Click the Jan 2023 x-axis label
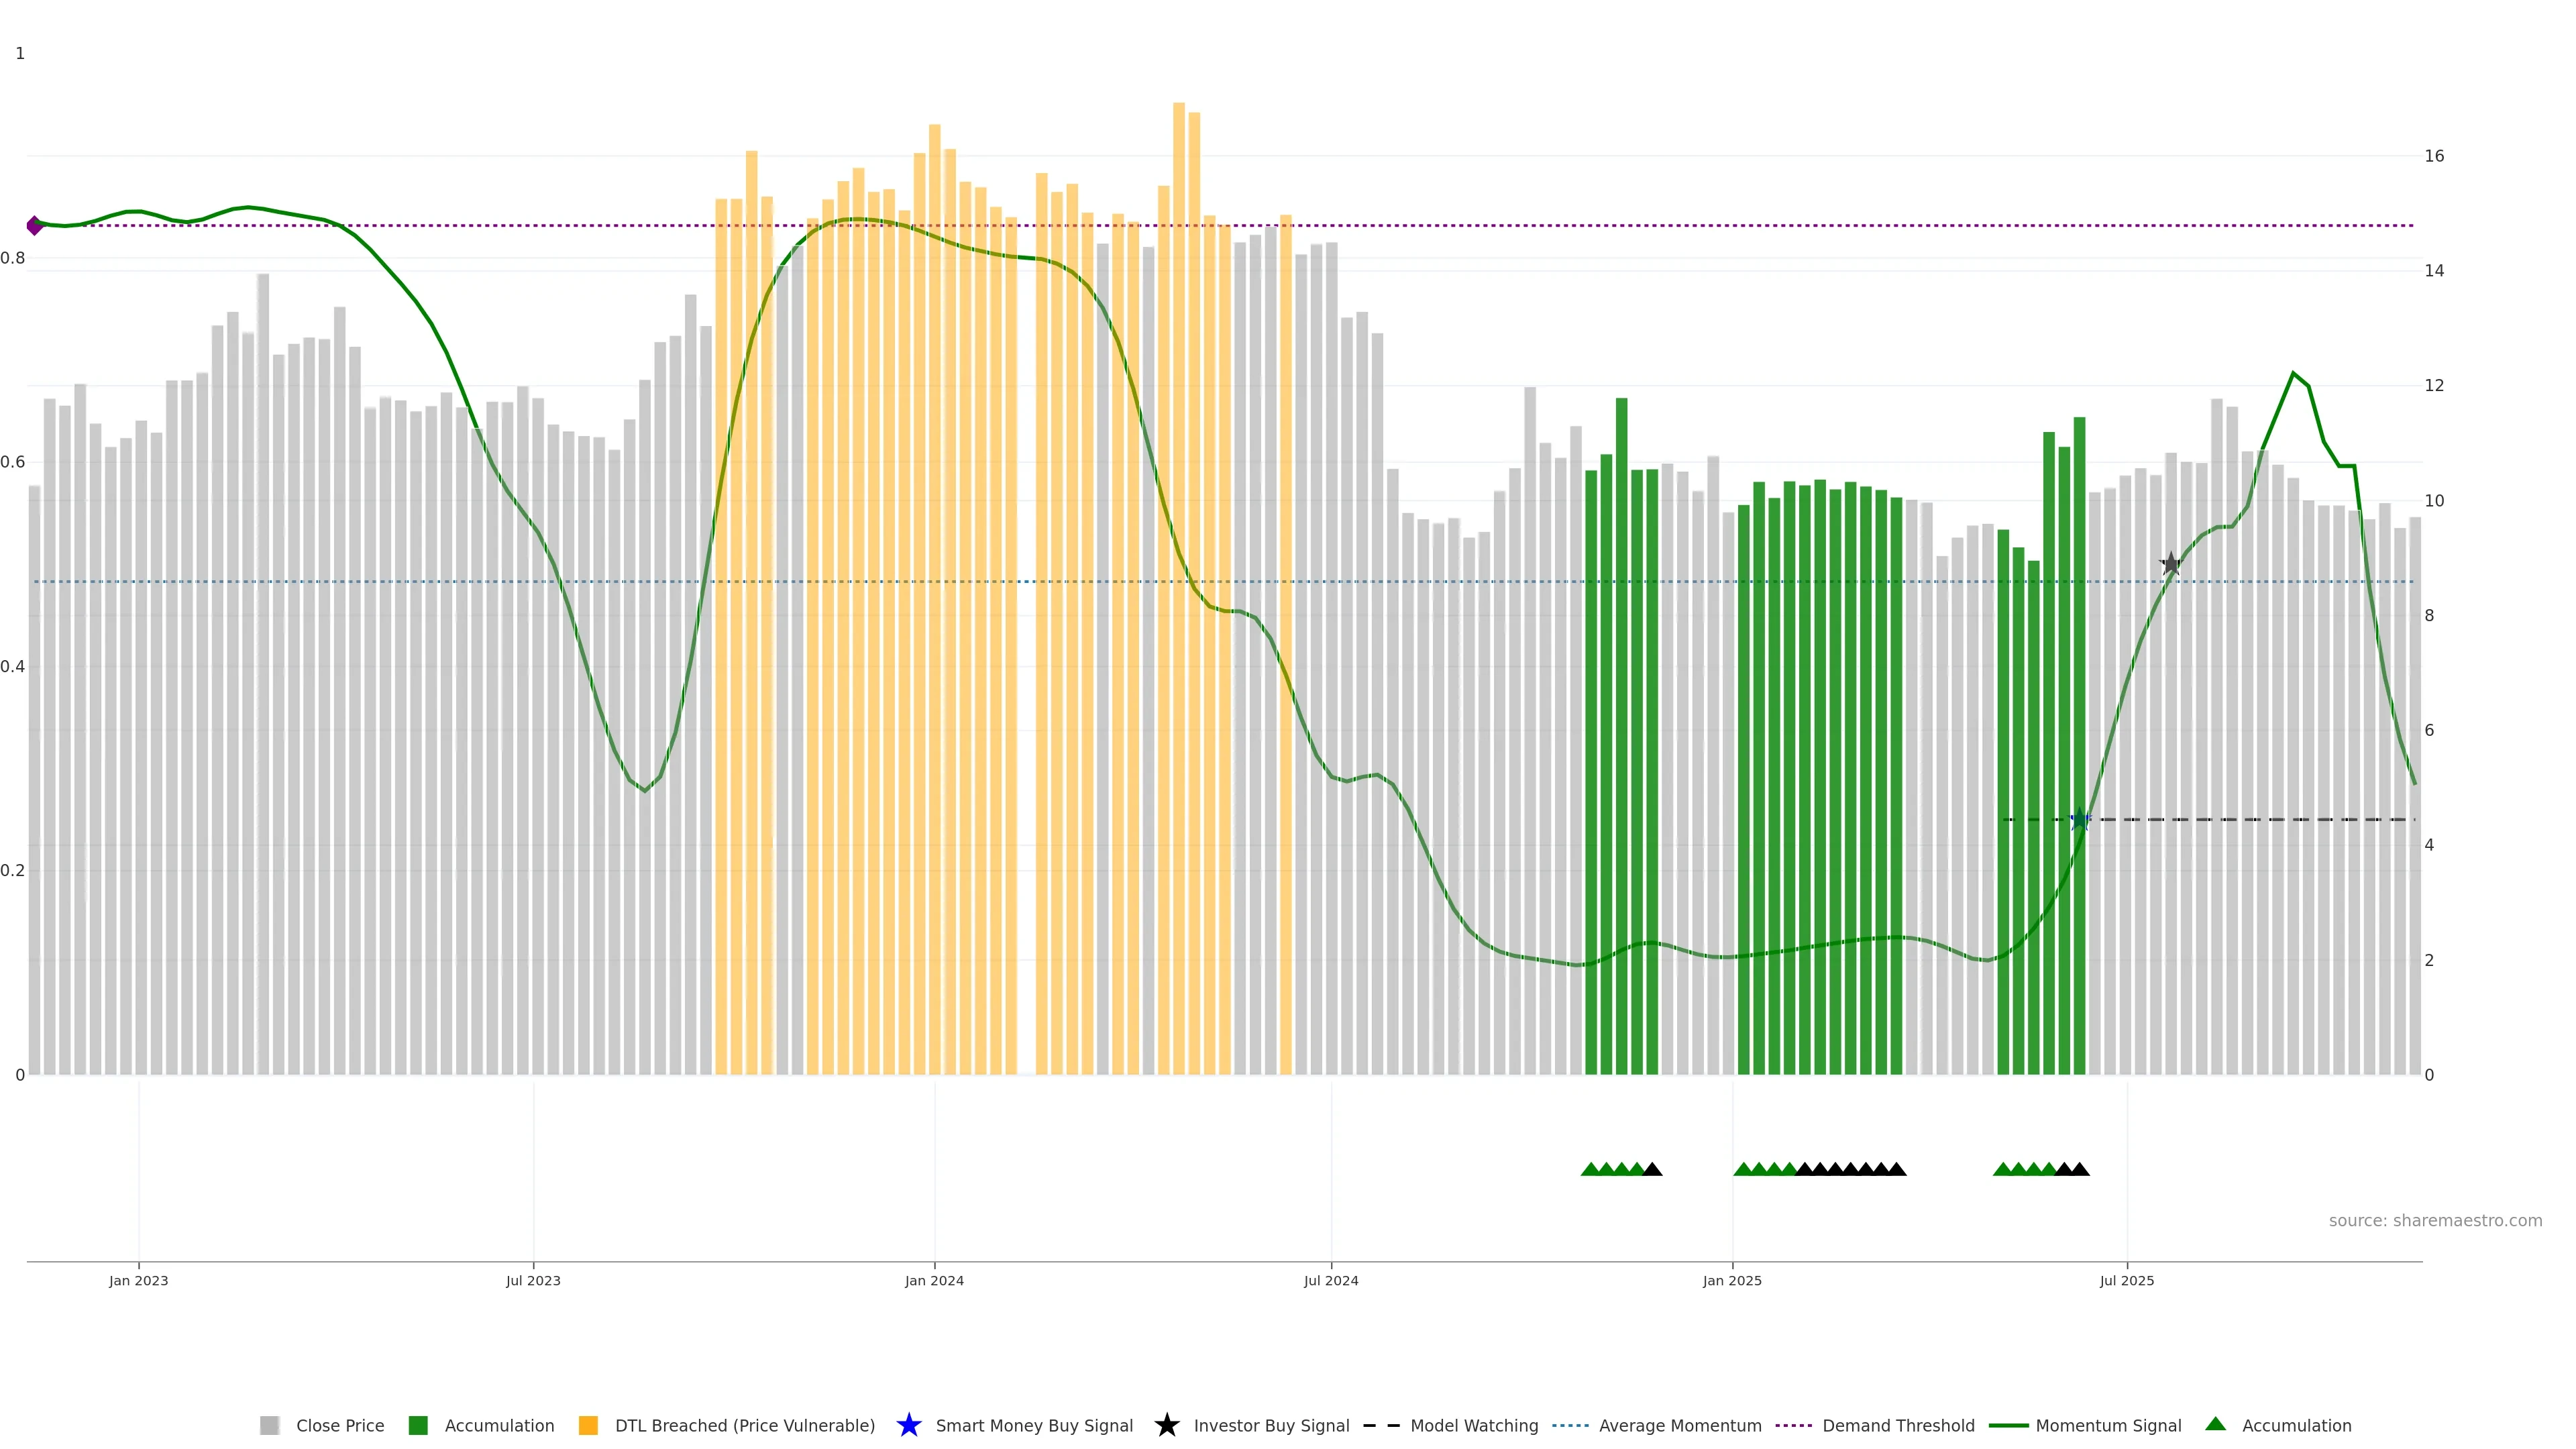This screenshot has height=1449, width=2576. (x=138, y=1280)
